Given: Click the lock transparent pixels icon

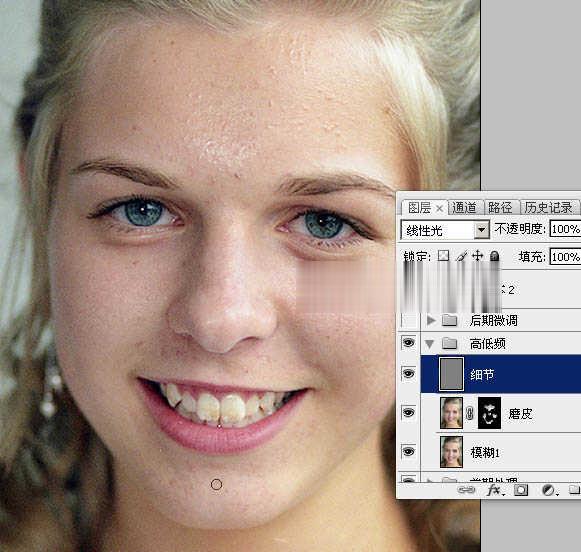Looking at the screenshot, I should click(443, 256).
